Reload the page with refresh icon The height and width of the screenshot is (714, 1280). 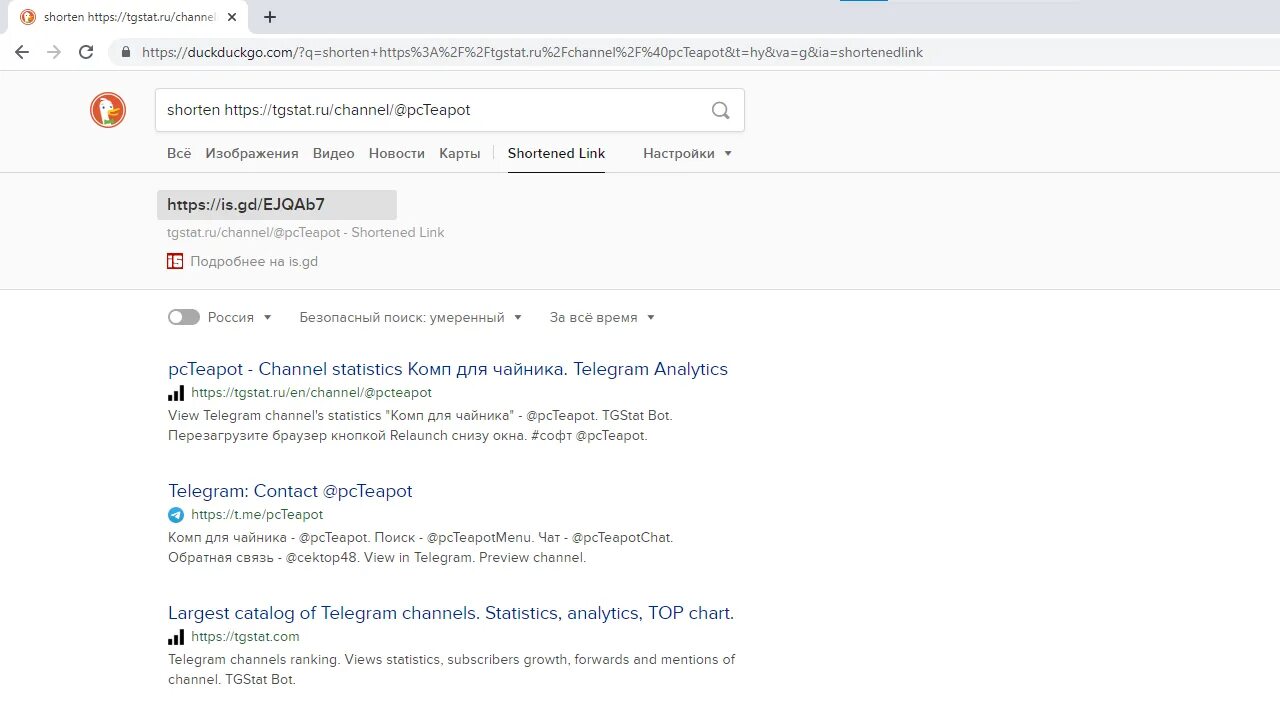tap(86, 52)
